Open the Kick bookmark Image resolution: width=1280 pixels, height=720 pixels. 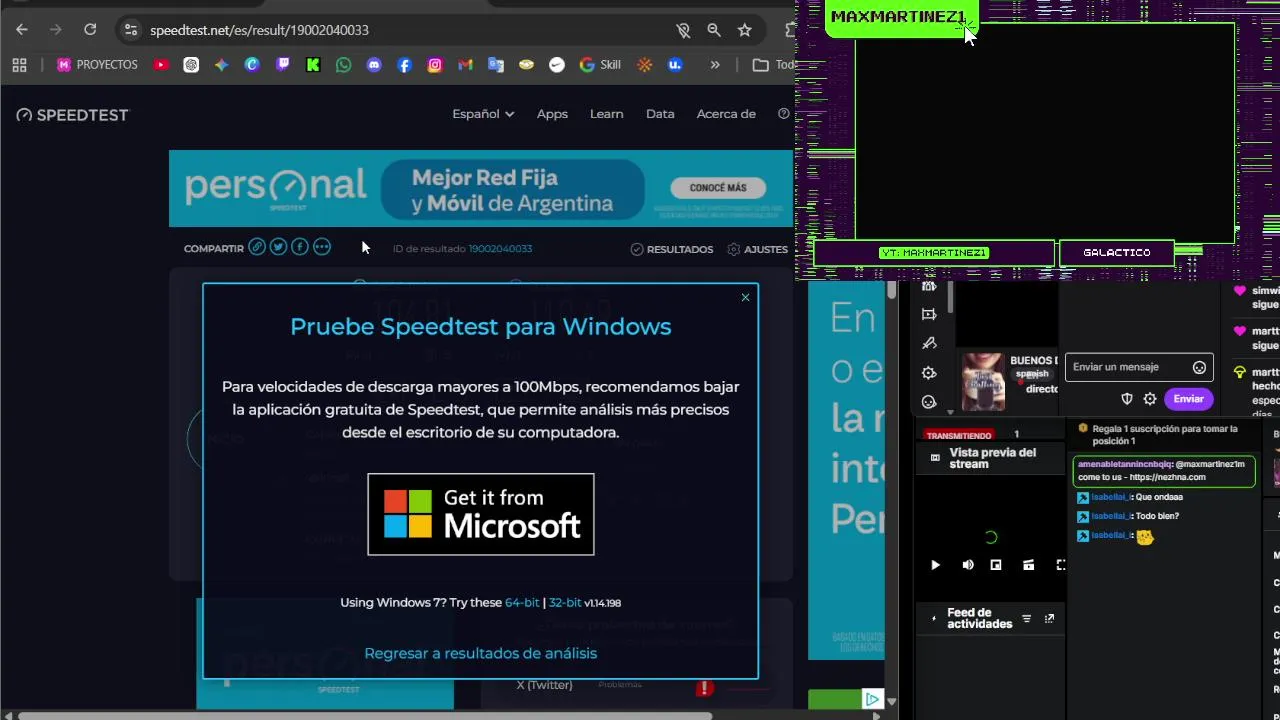coord(313,65)
